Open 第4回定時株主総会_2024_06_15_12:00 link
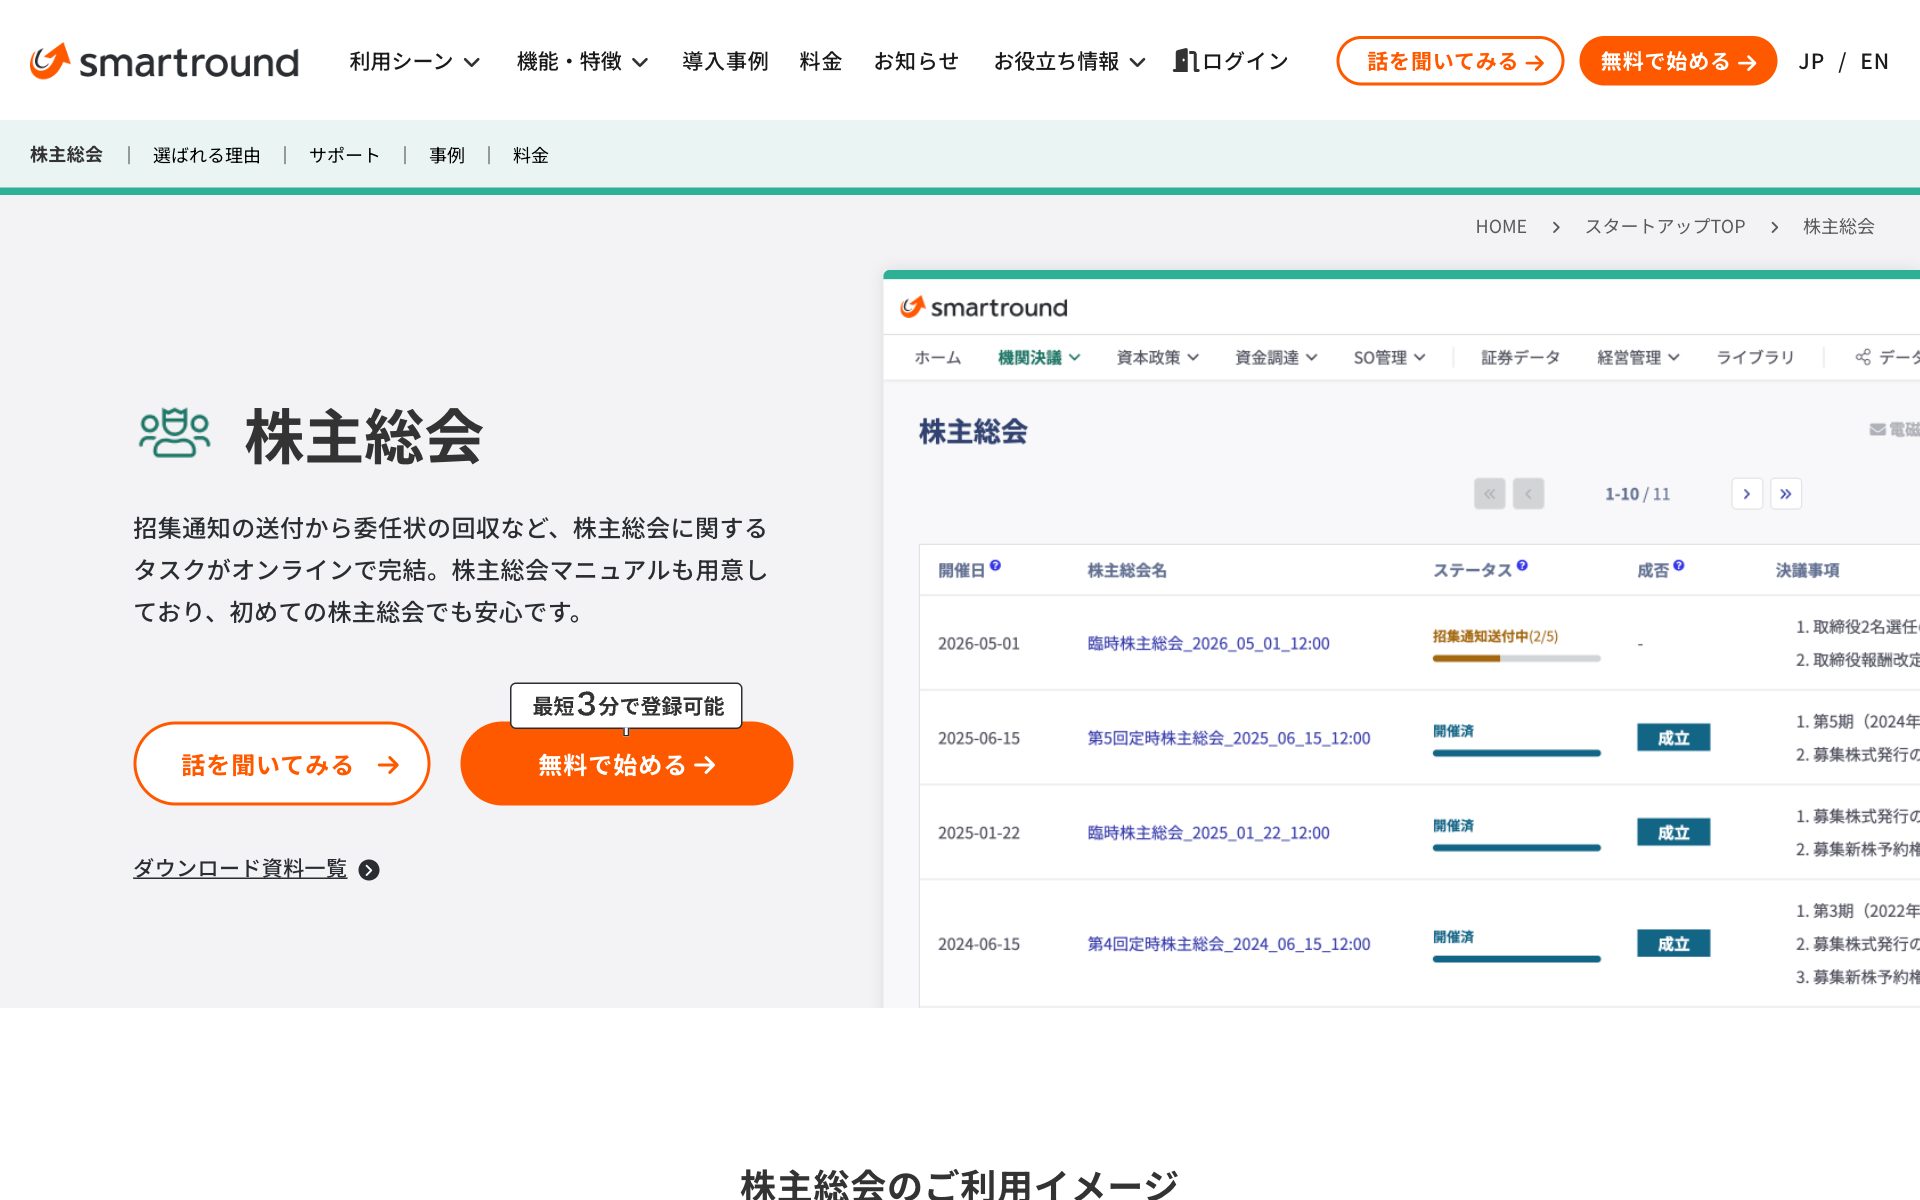The width and height of the screenshot is (1920, 1200). [x=1229, y=944]
